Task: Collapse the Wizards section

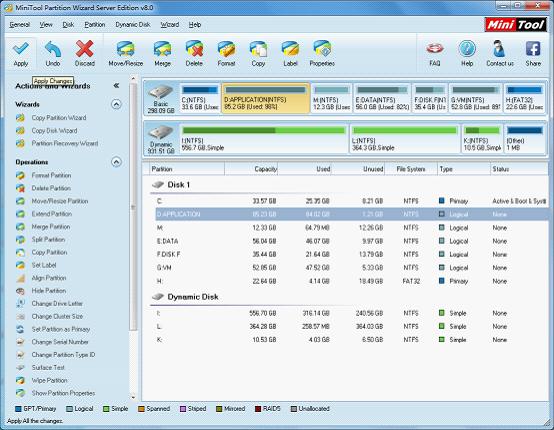Action: click(x=116, y=104)
